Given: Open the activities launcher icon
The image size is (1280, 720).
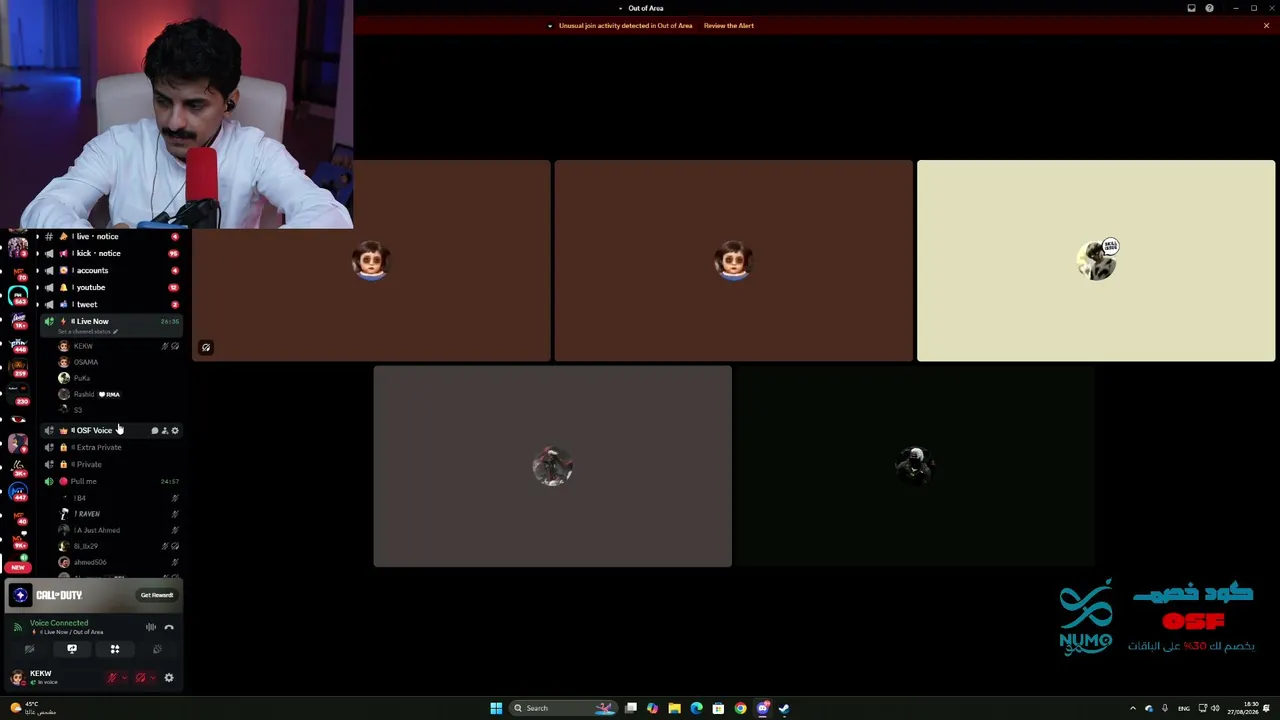Looking at the screenshot, I should [x=115, y=649].
